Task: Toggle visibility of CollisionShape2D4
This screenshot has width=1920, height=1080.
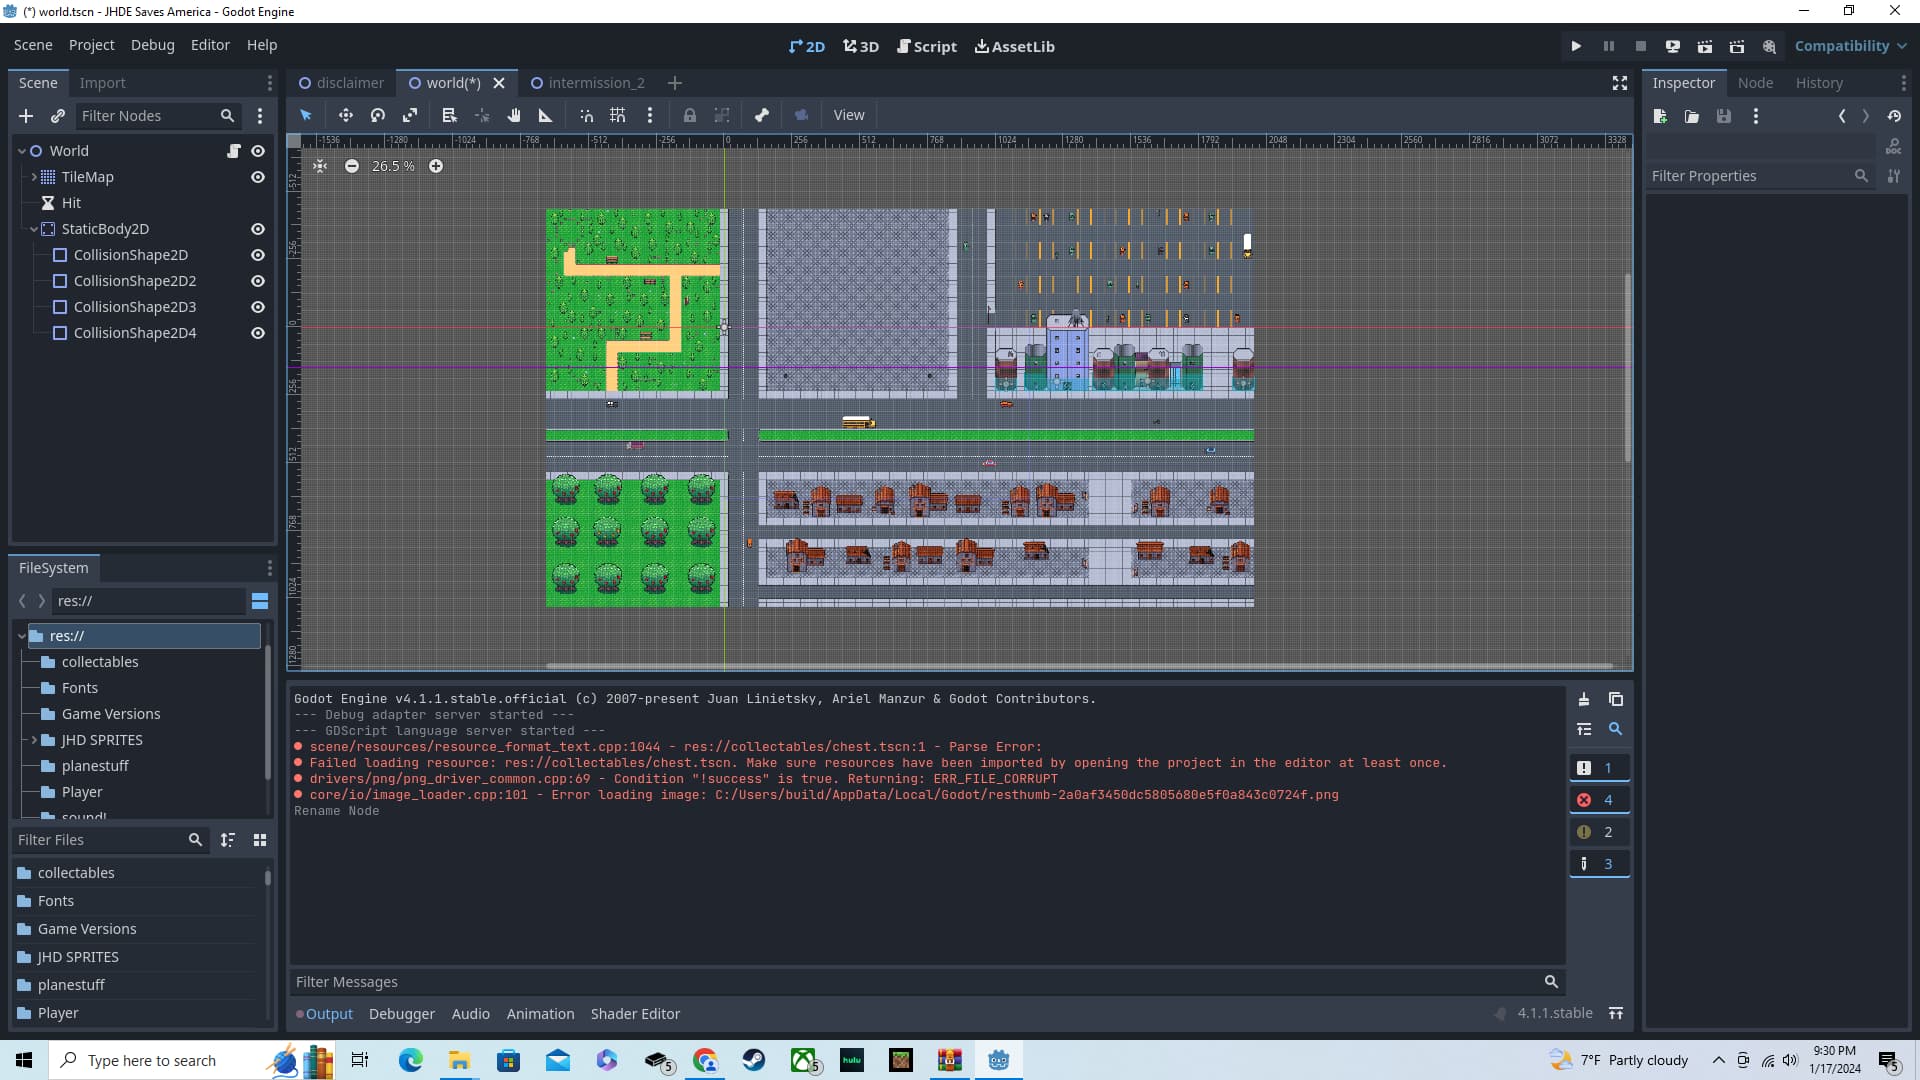Action: tap(258, 333)
